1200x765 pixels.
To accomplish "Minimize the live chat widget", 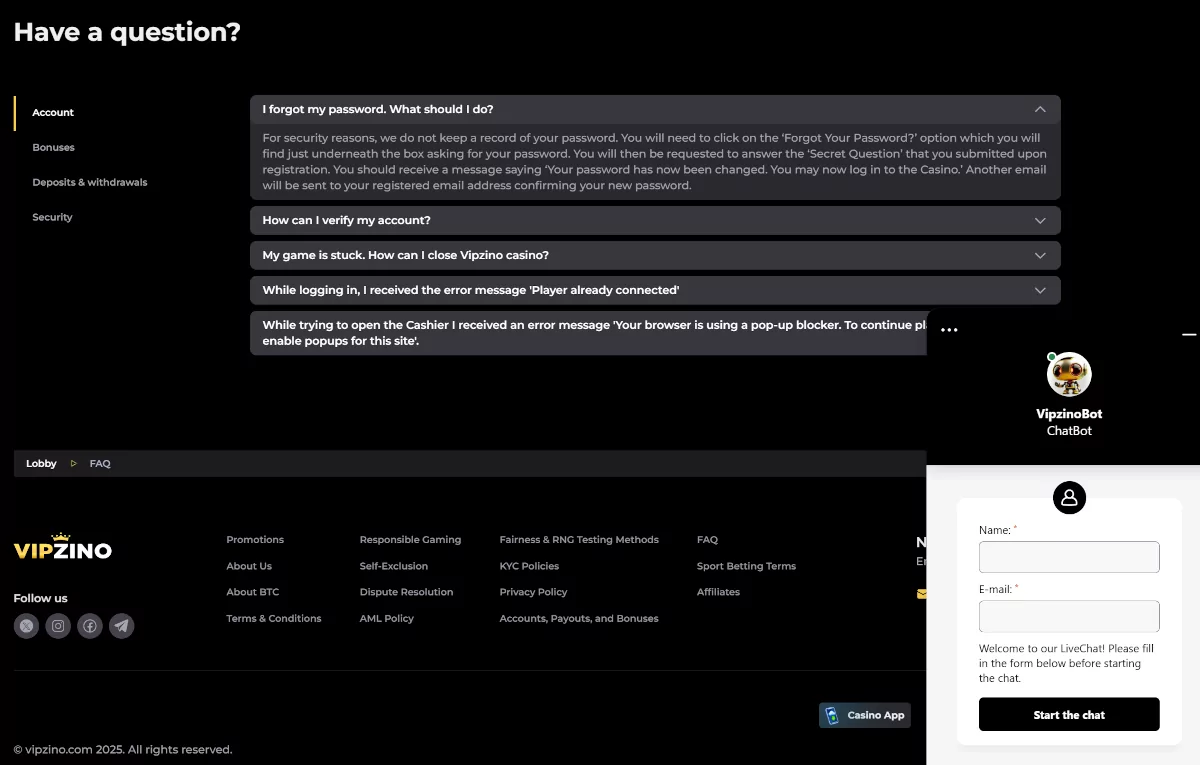I will coord(1189,334).
